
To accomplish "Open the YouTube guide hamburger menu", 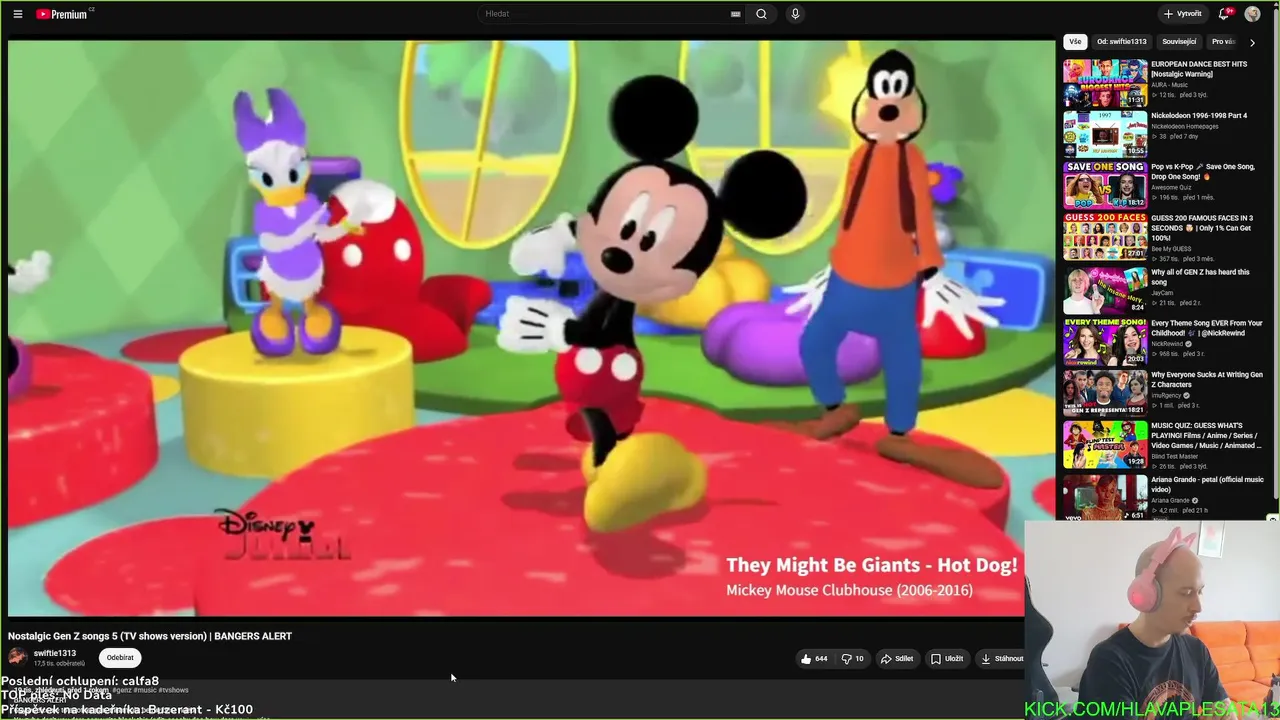I will tap(17, 14).
